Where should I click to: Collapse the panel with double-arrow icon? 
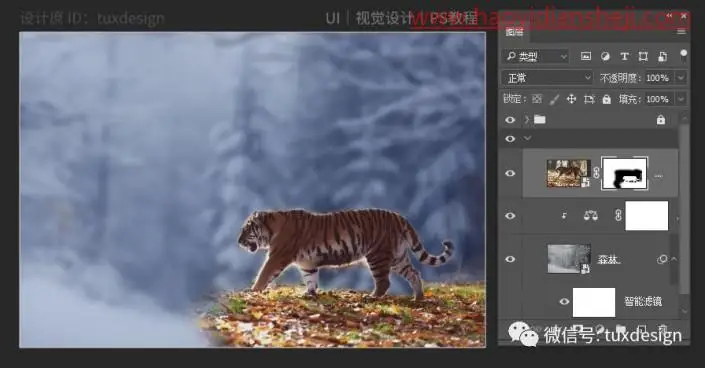coord(669,16)
